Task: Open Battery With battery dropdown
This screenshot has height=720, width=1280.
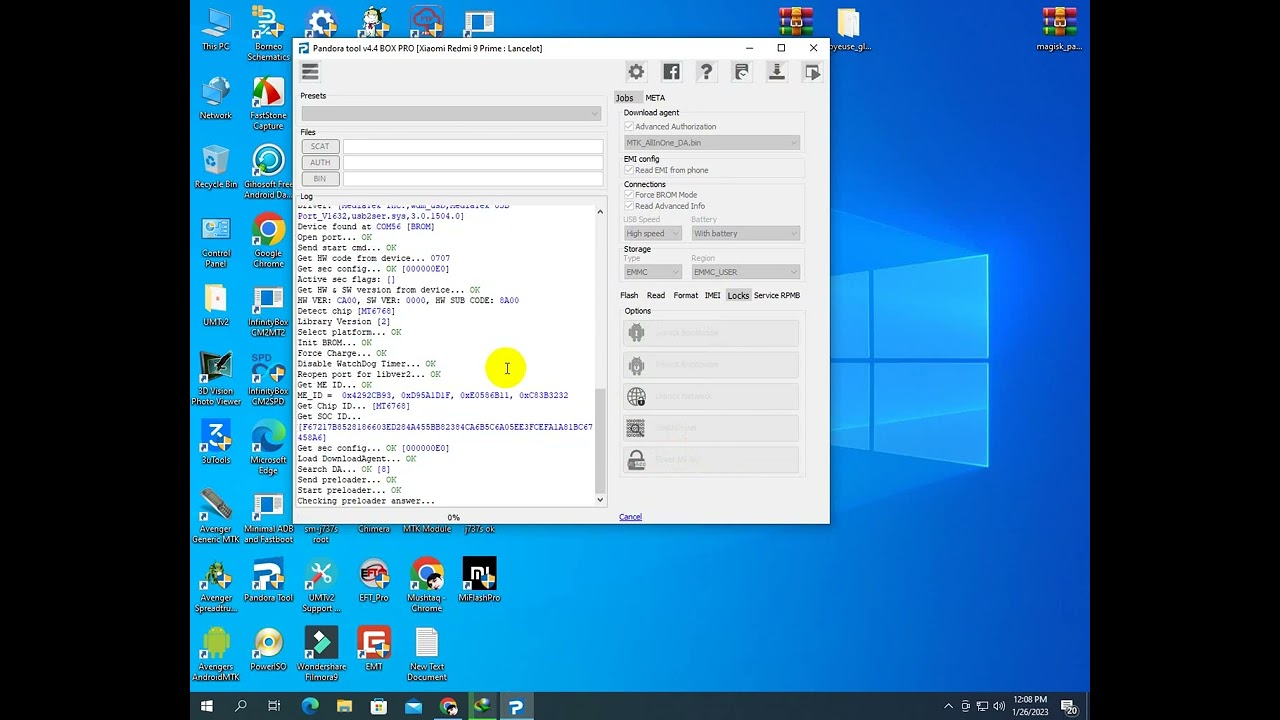Action: (746, 233)
